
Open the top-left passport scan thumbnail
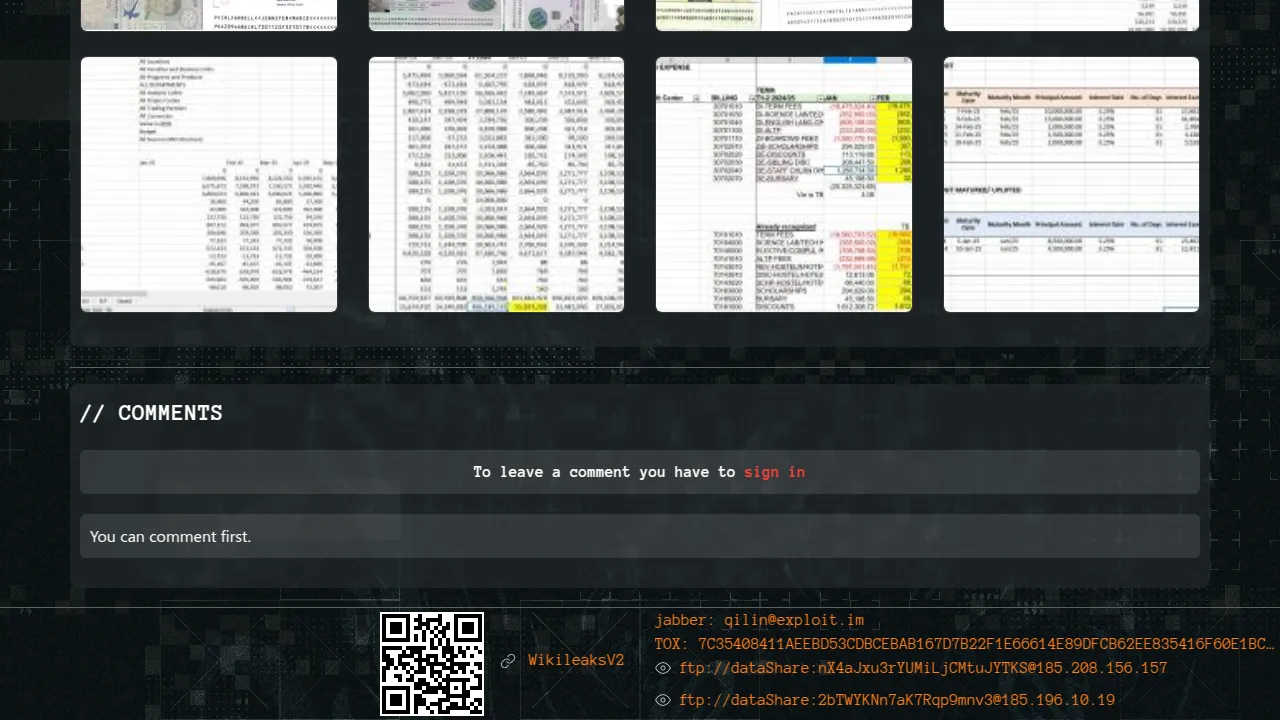point(209,14)
